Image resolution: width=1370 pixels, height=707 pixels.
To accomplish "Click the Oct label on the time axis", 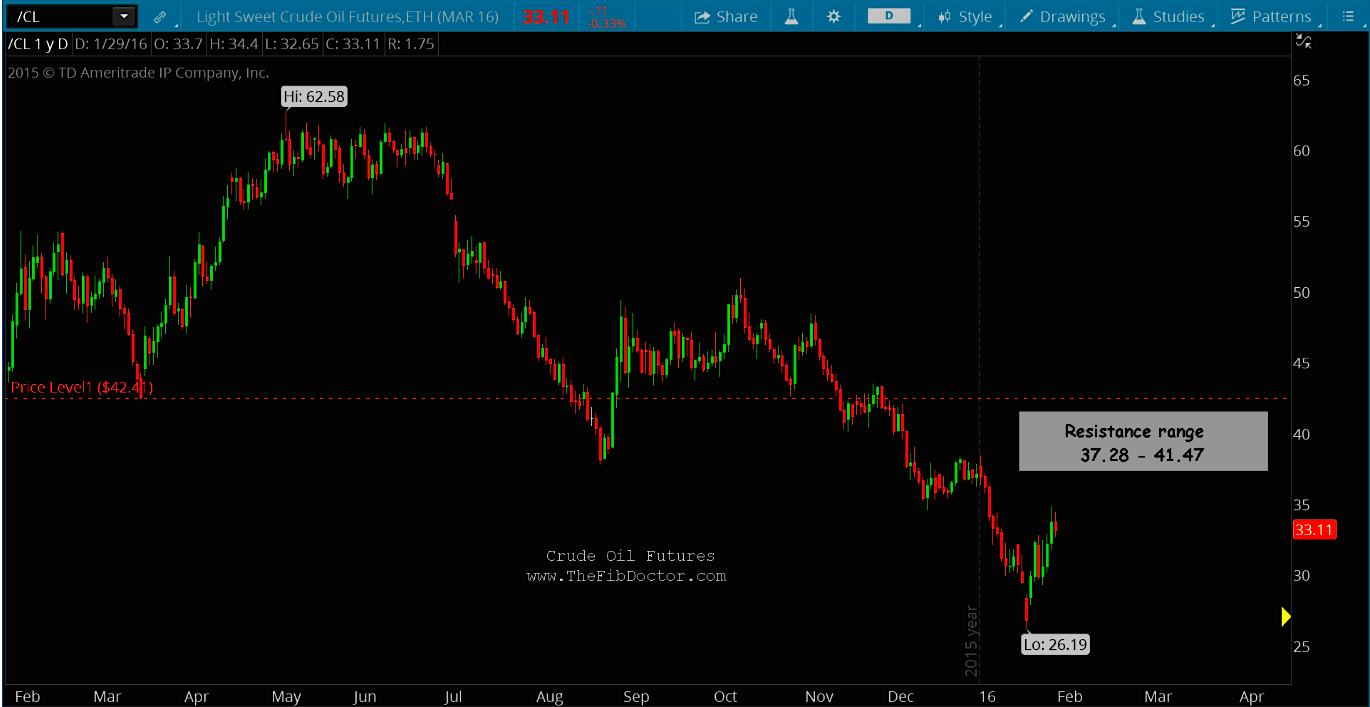I will tap(726, 696).
